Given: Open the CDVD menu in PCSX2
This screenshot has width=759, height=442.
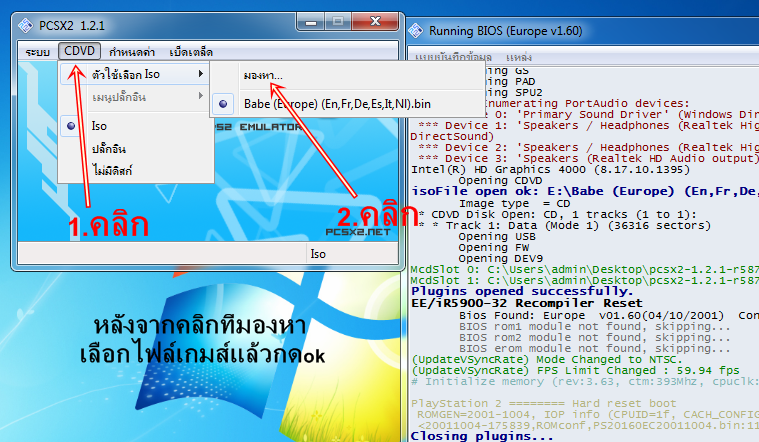Looking at the screenshot, I should [79, 51].
